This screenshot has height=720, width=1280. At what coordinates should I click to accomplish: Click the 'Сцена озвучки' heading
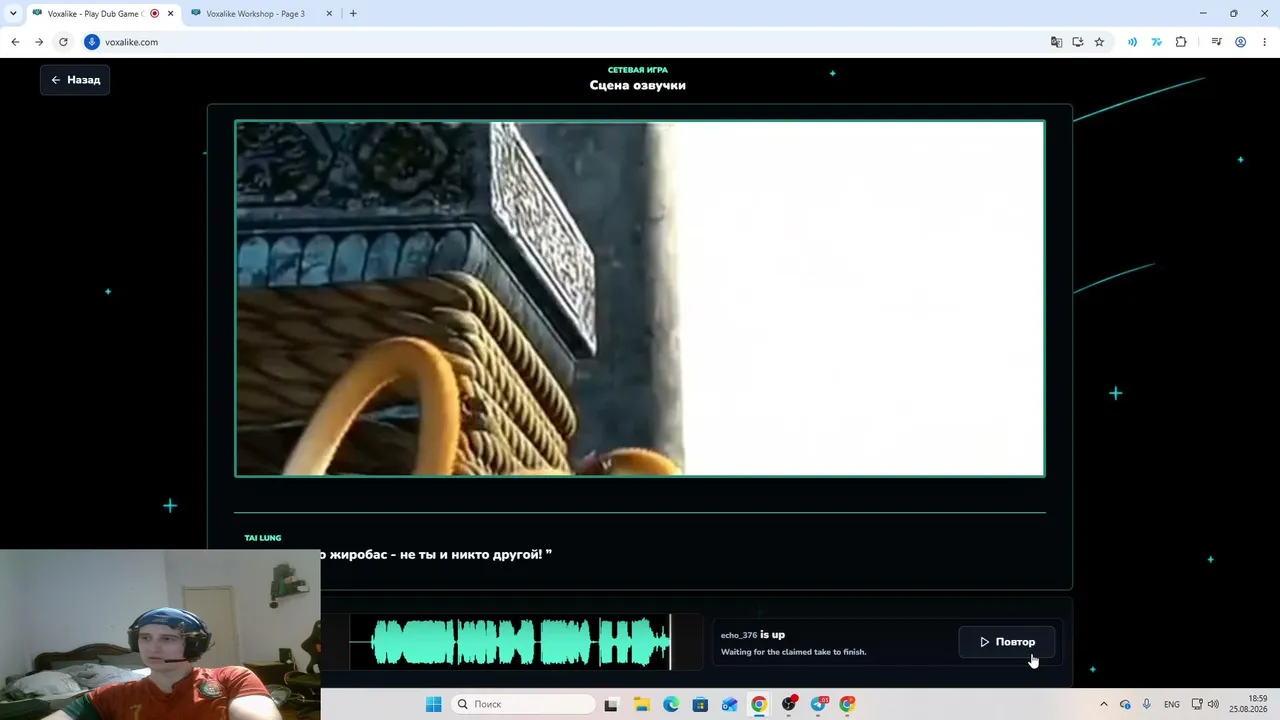(638, 85)
